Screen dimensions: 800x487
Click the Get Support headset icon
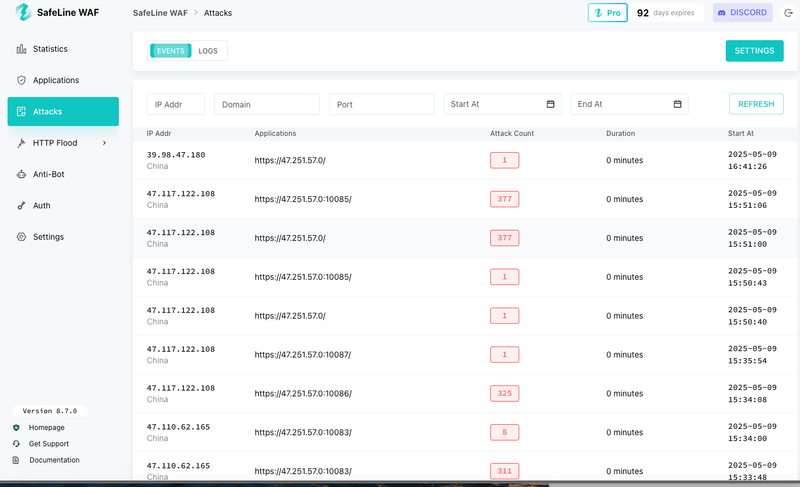pyautogui.click(x=16, y=444)
